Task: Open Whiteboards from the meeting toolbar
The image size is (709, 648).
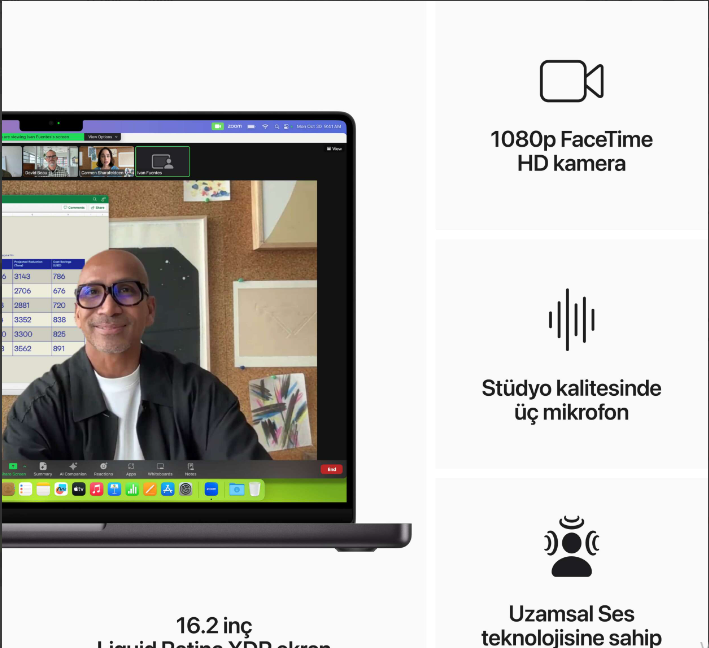Action: pyautogui.click(x=160, y=468)
